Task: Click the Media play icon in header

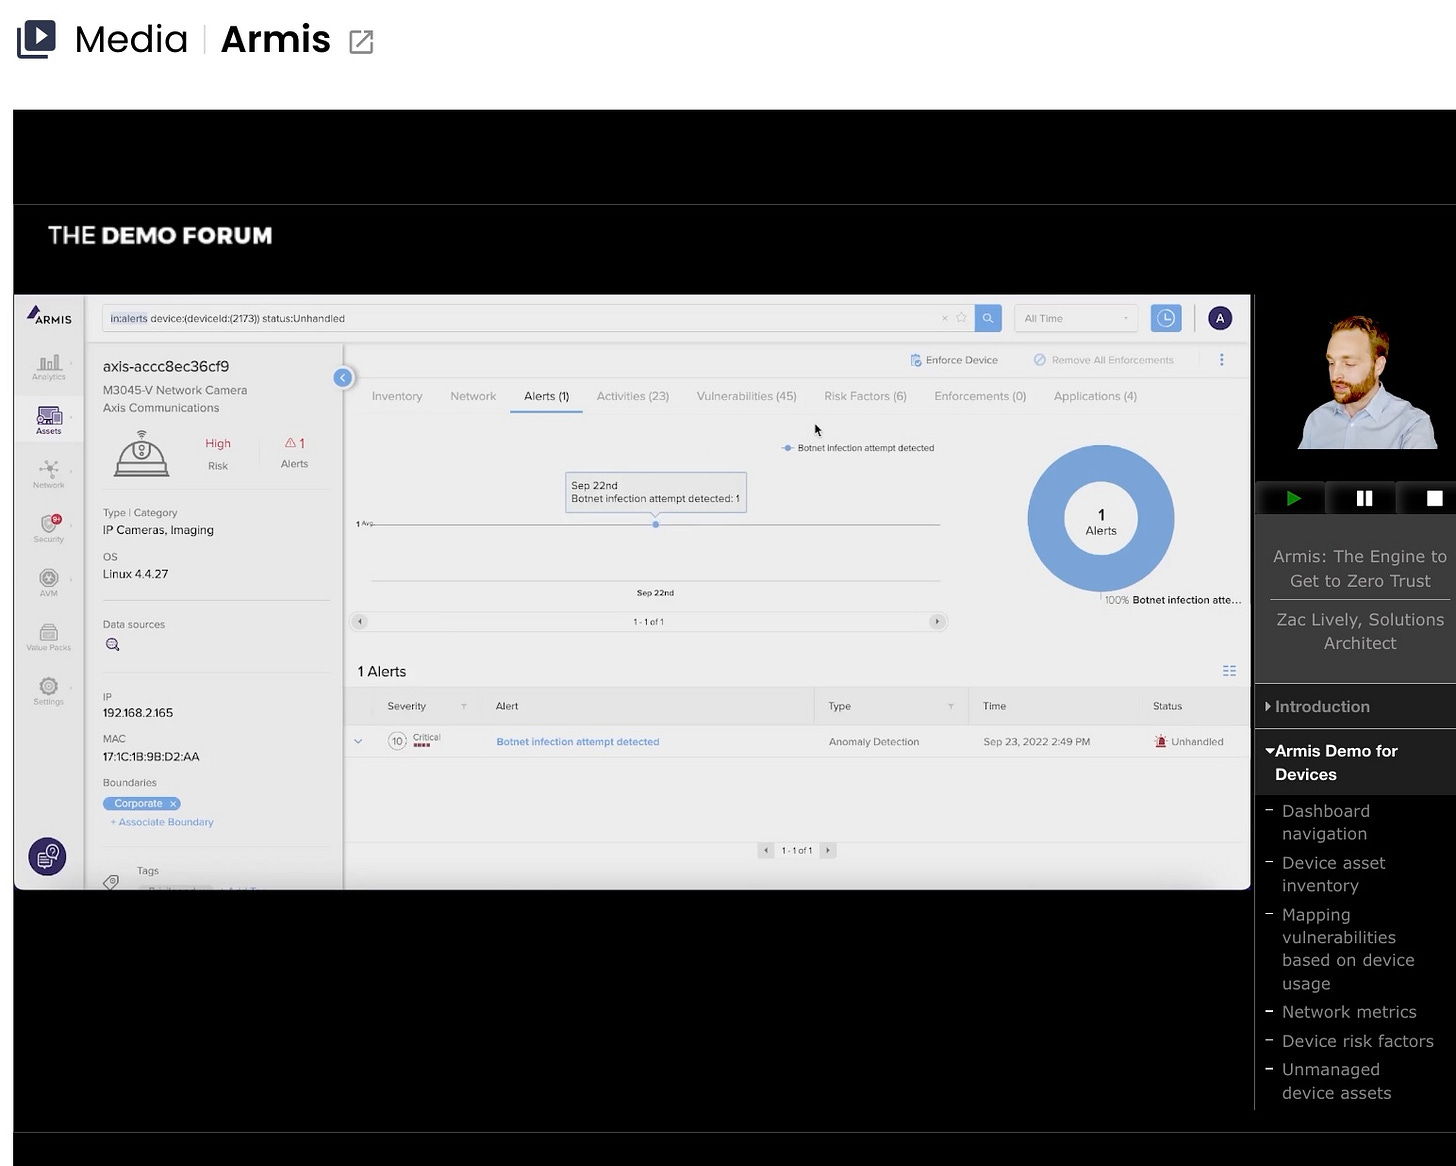Action: 36,39
